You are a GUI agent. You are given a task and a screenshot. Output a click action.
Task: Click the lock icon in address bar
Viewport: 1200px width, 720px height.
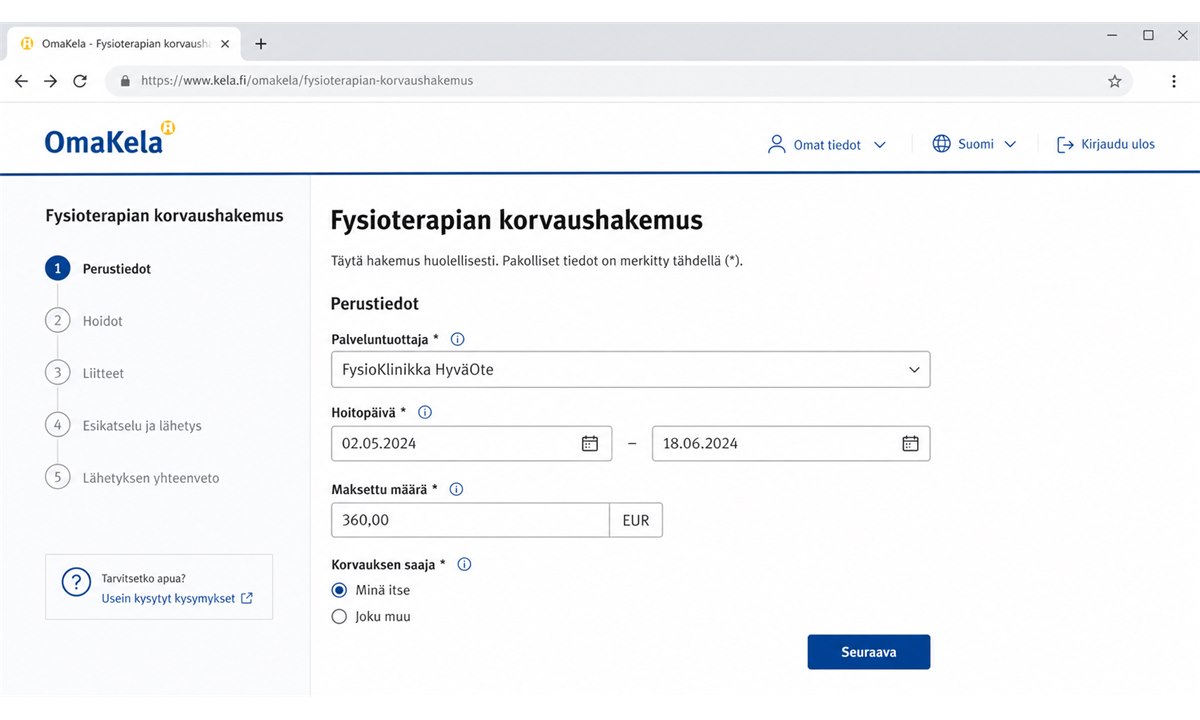(x=125, y=81)
